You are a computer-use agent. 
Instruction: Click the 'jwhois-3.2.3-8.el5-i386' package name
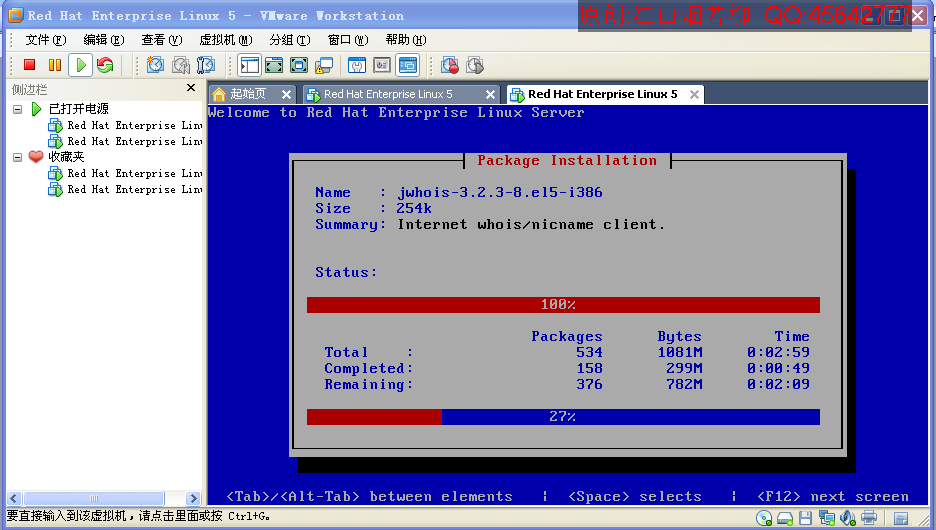(500, 192)
